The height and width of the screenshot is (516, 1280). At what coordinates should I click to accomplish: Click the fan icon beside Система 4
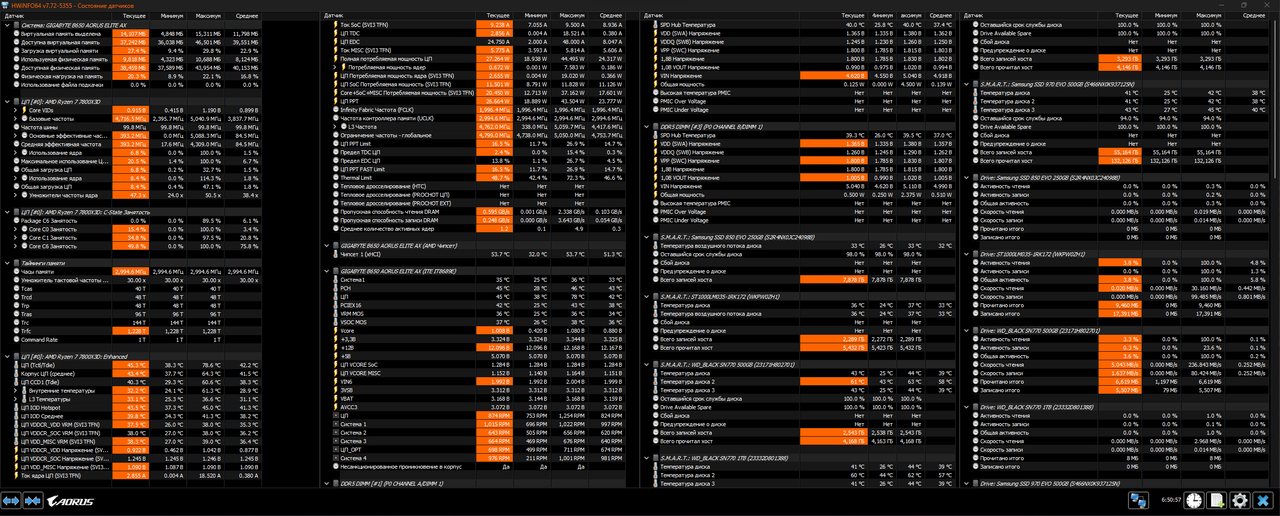pyautogui.click(x=335, y=458)
